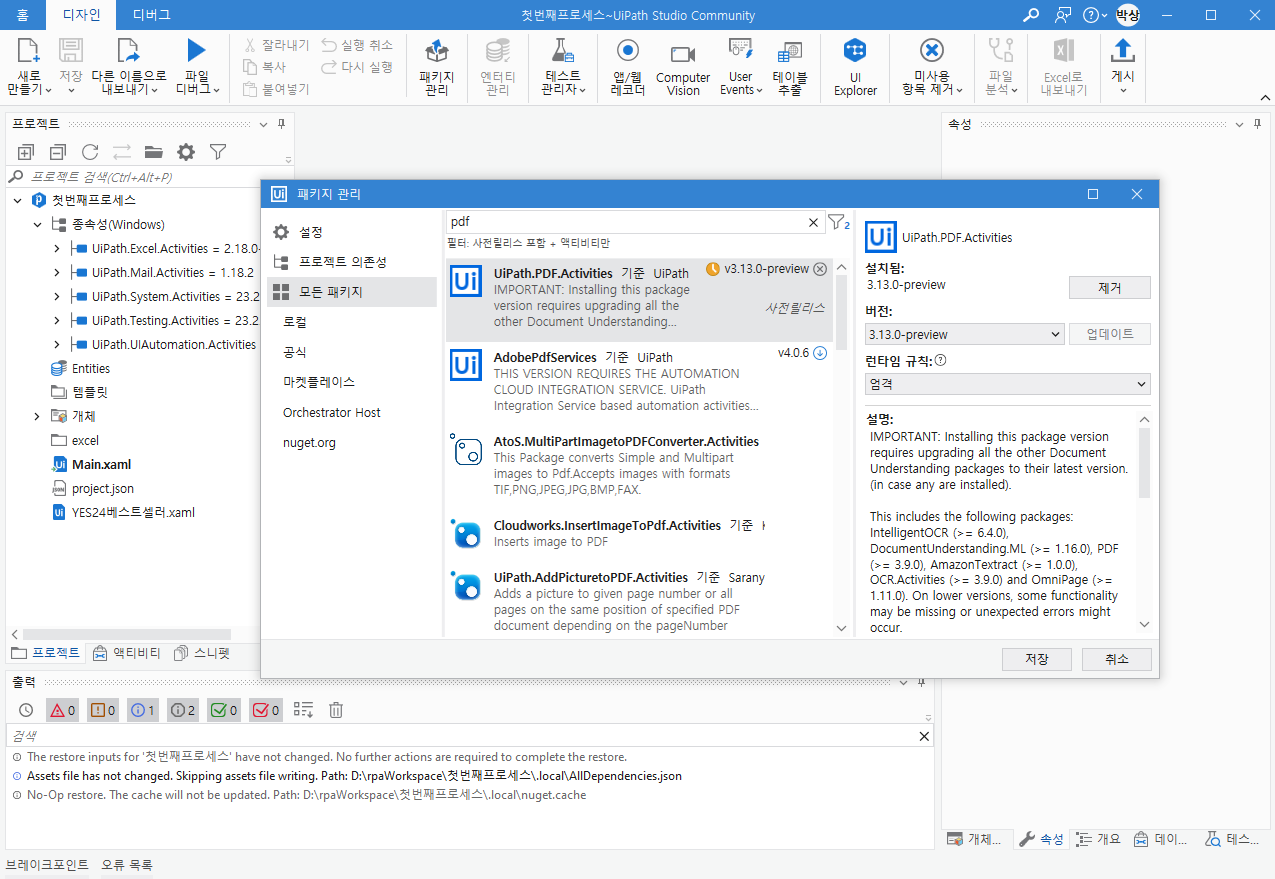Open project settings gear in project toolbar
Viewport: 1275px width, 879px height.
point(186,152)
